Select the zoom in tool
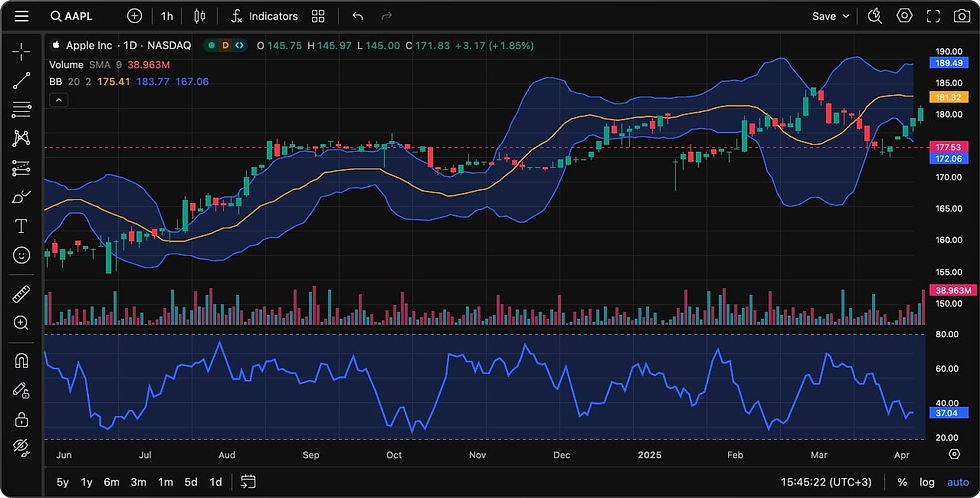980x498 pixels. 21,322
